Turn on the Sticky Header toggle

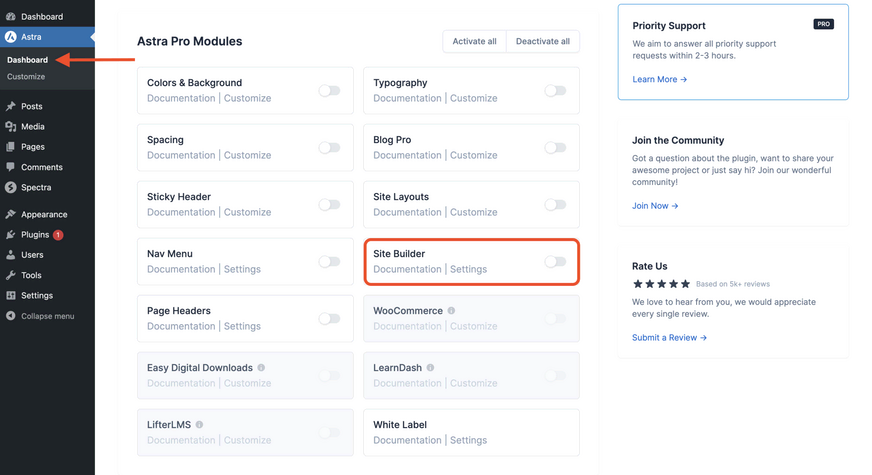point(328,205)
